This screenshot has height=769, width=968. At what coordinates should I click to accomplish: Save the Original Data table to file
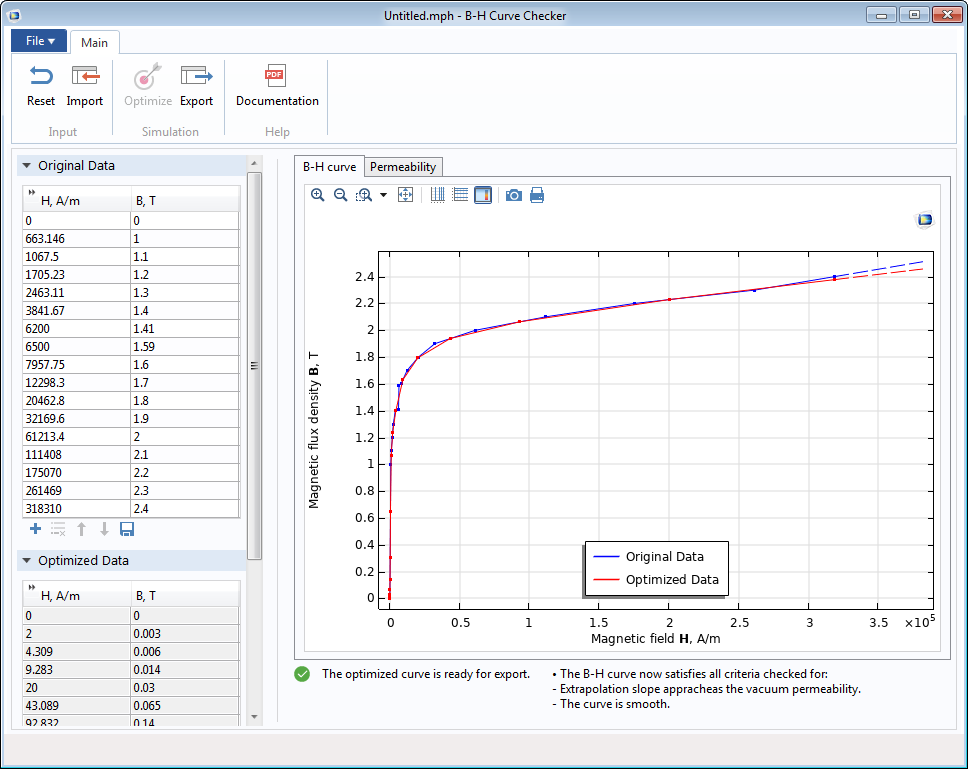click(127, 529)
